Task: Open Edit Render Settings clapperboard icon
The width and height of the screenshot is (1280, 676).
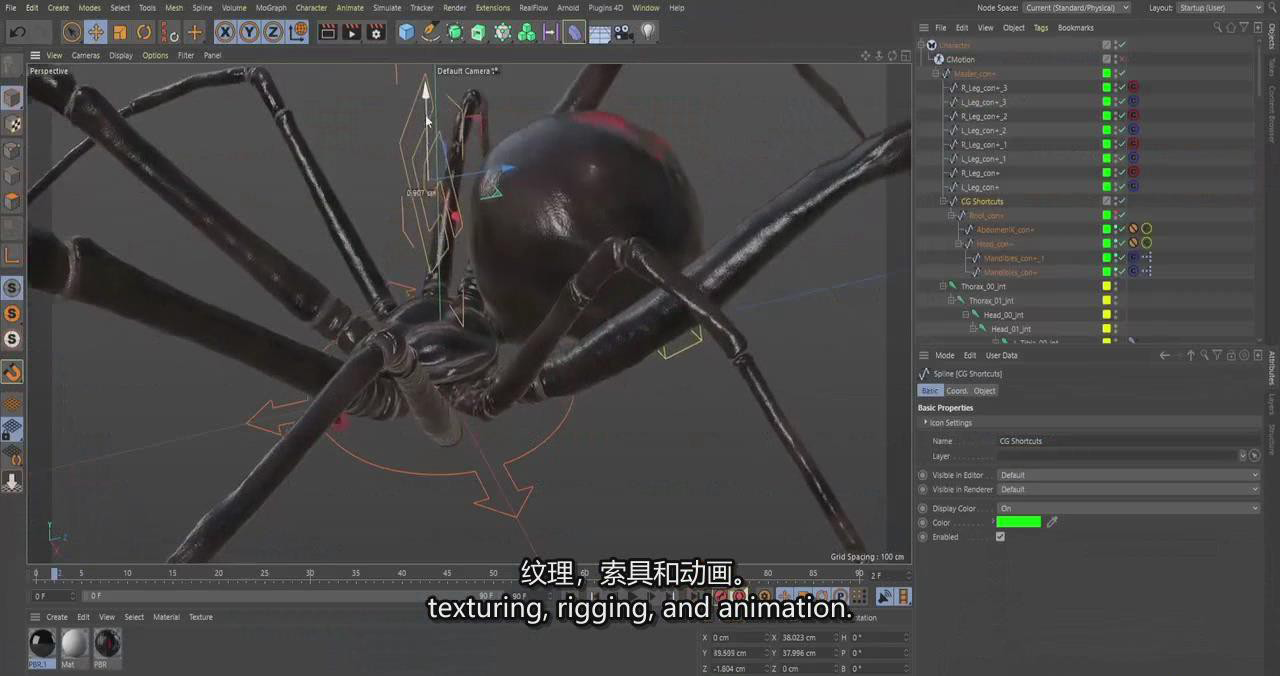Action: click(x=376, y=32)
